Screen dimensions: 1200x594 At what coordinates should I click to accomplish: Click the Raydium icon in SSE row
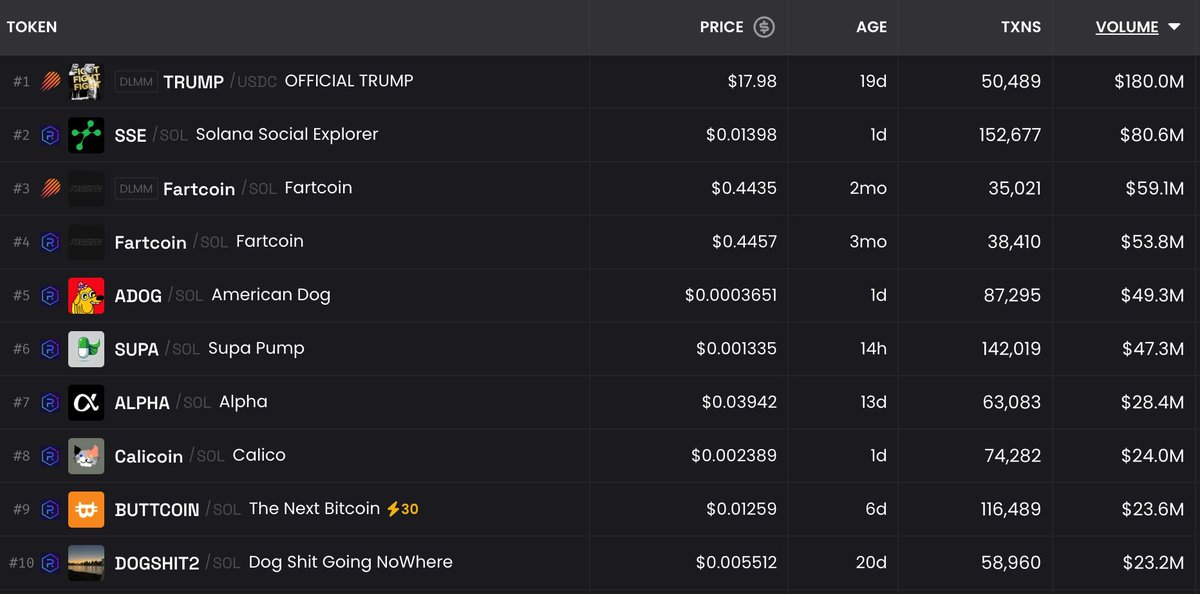(50, 135)
